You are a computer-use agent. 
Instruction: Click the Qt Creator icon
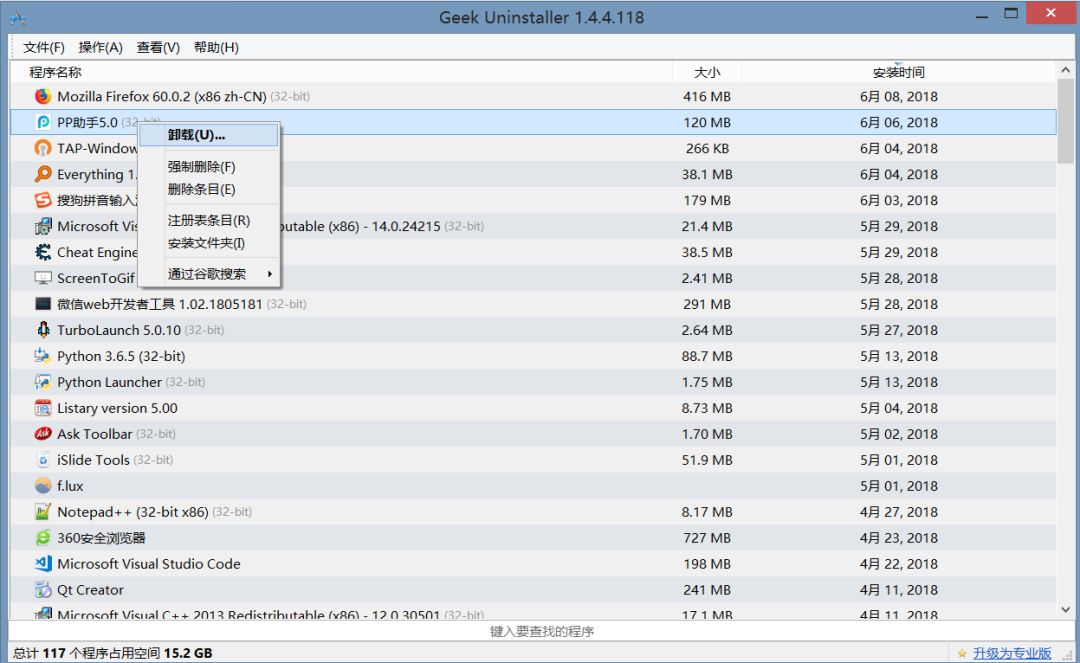coord(42,590)
